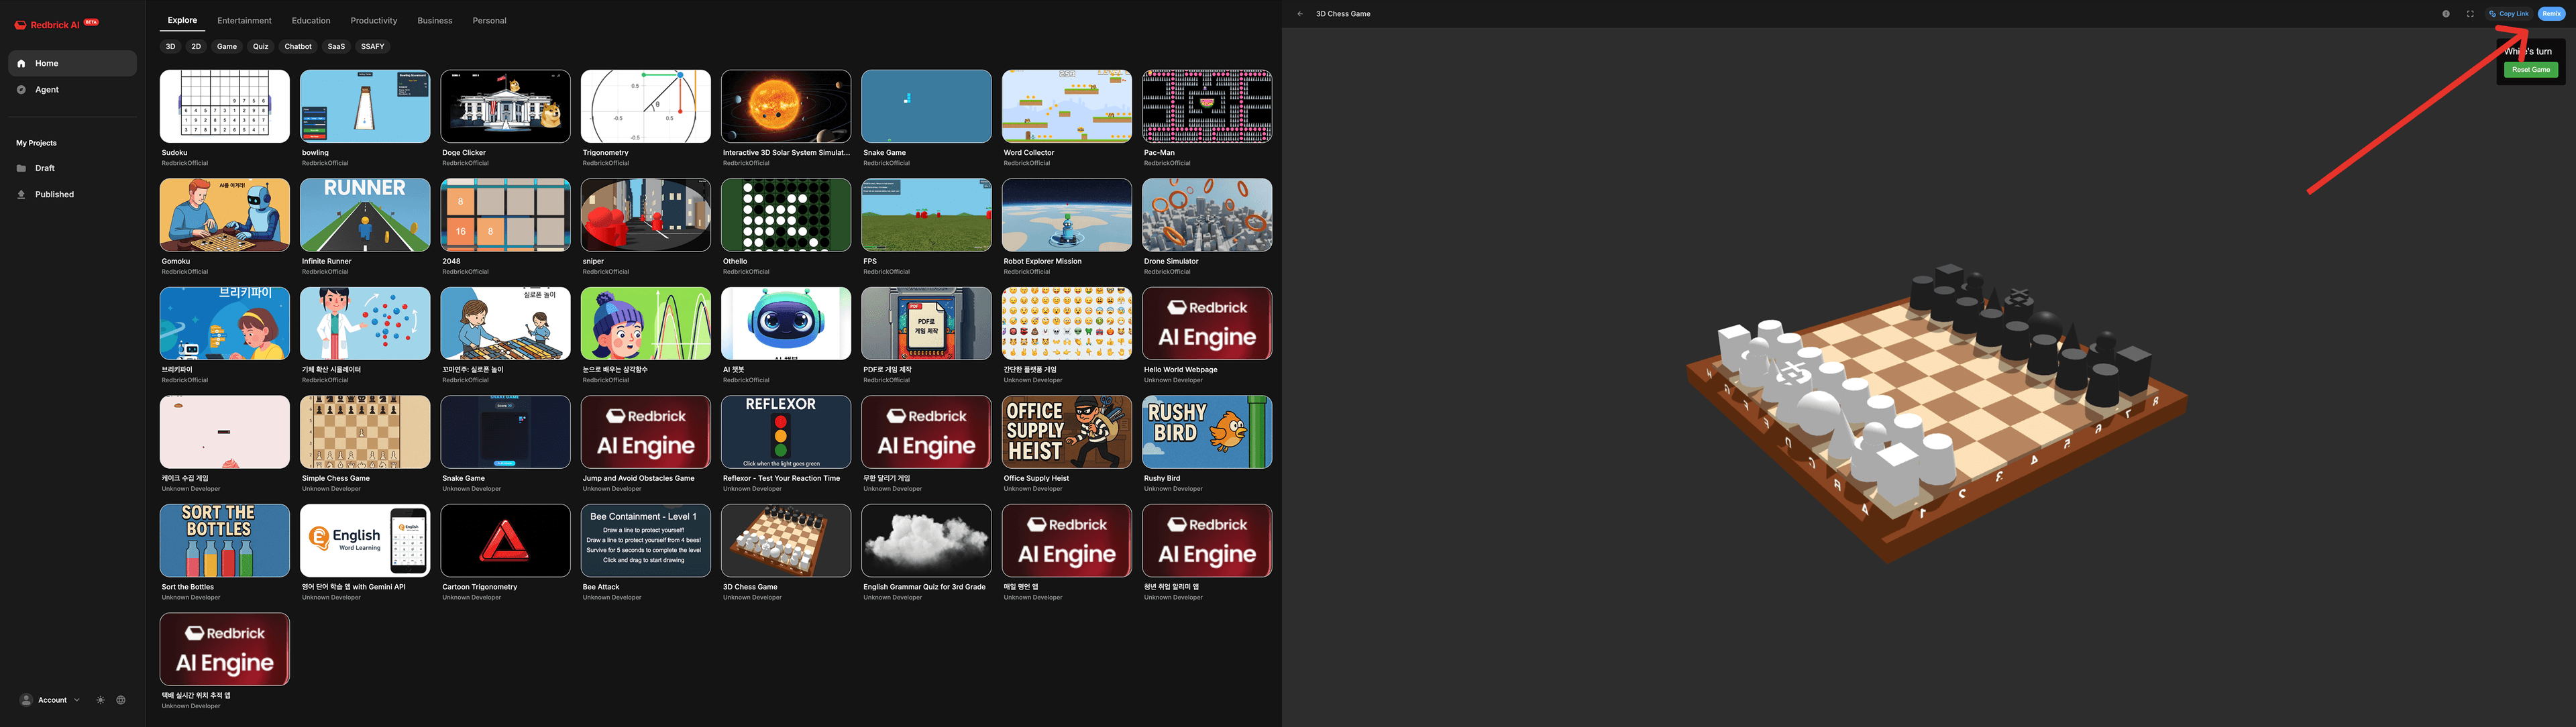Click the info icon in game header
2576x727 pixels.
[2446, 14]
